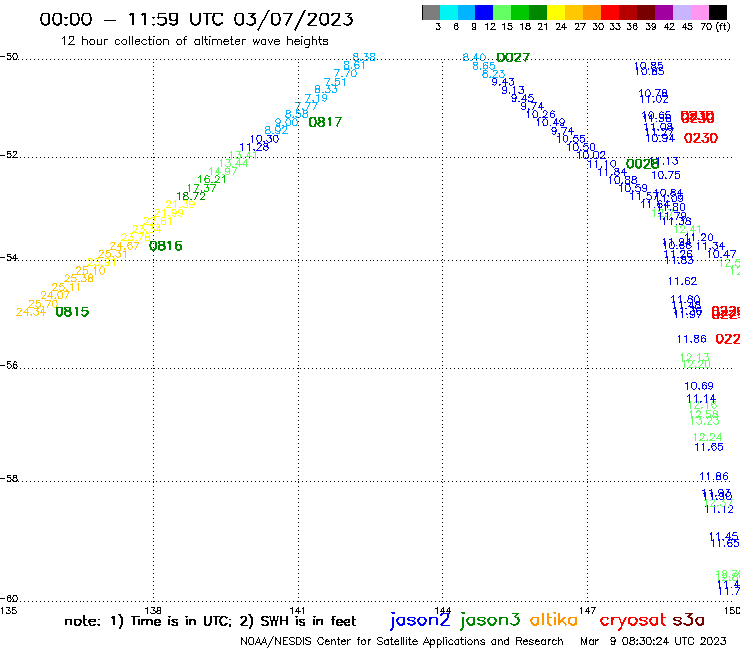Click the yellow value "25.70"

[43, 304]
